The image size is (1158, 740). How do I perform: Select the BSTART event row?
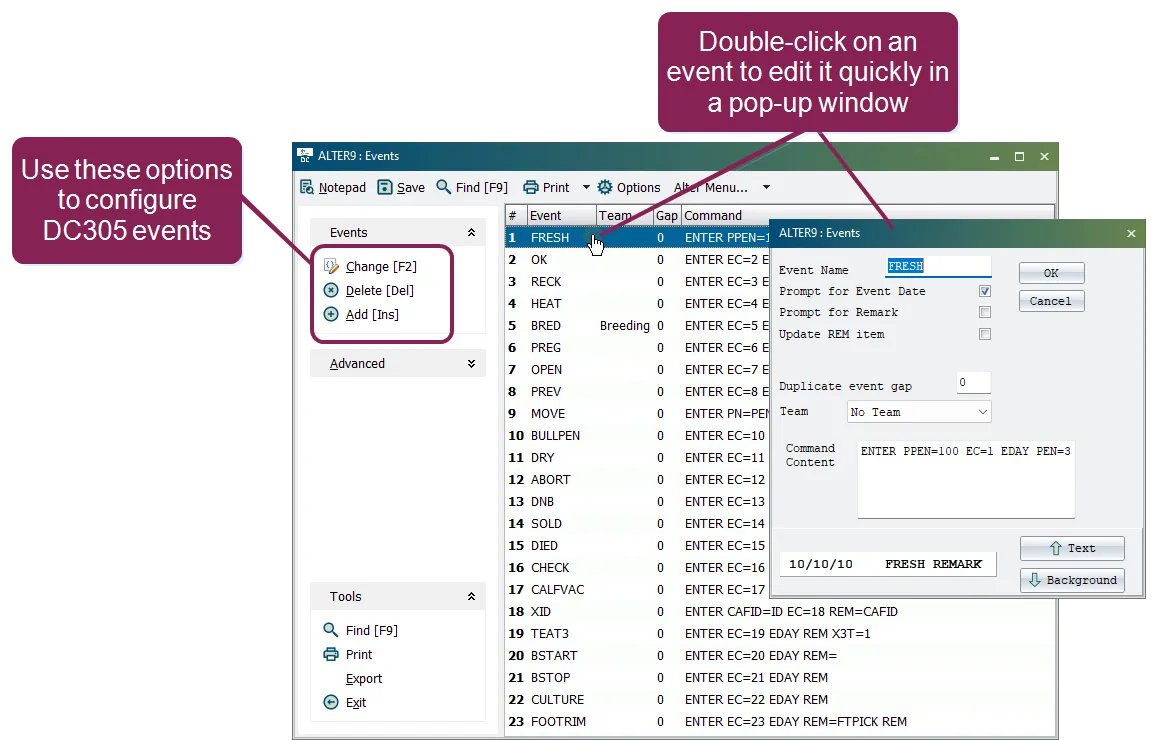(779, 656)
